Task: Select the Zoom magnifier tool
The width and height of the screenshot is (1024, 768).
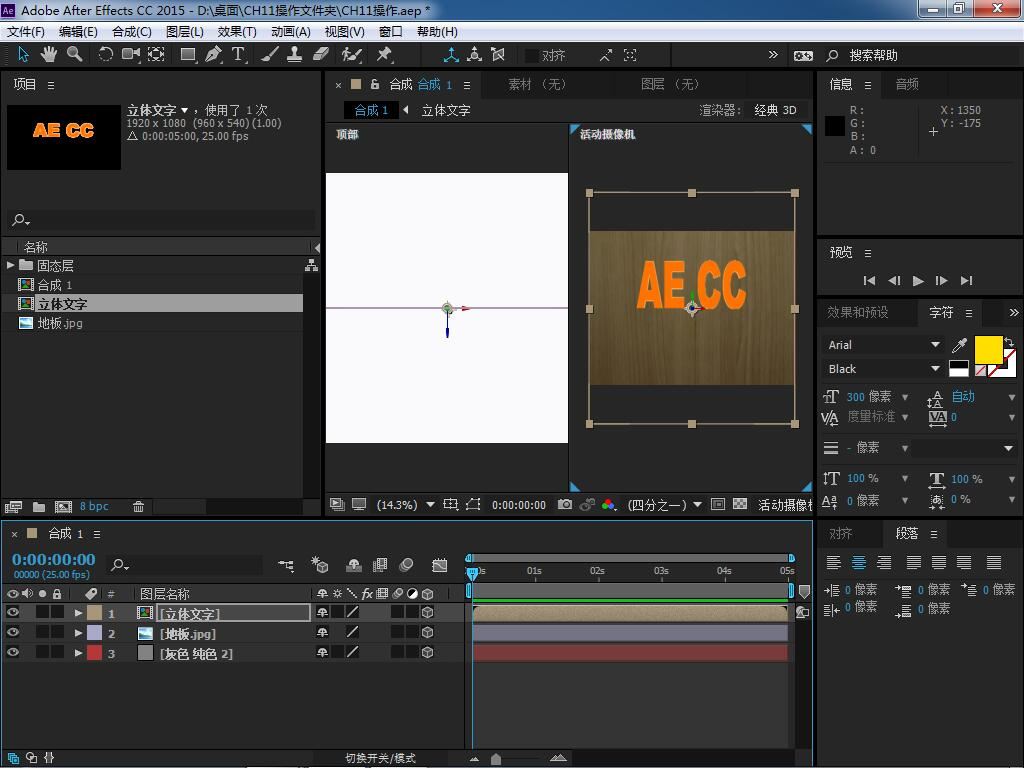Action: point(74,55)
